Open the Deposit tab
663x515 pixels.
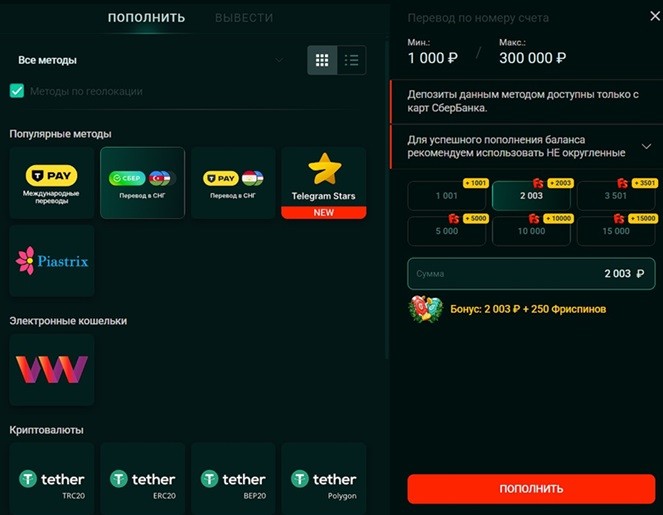[x=146, y=17]
